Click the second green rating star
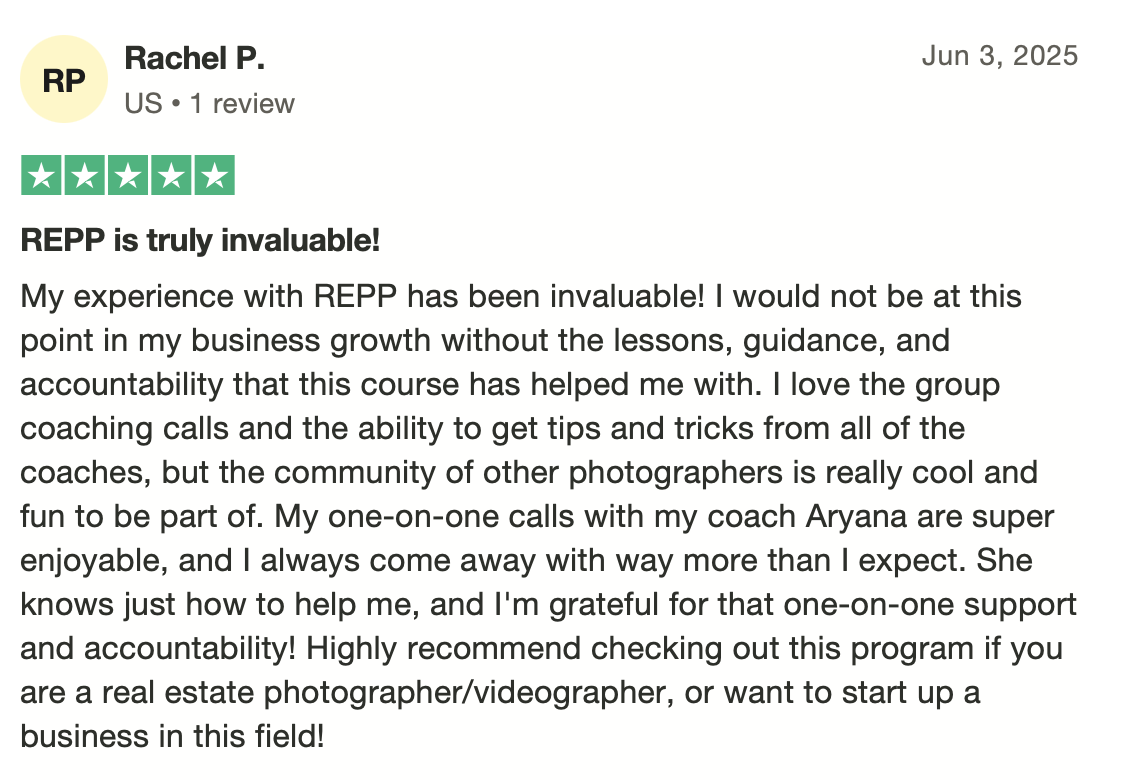Image resolution: width=1122 pixels, height=780 pixels. tap(84, 175)
